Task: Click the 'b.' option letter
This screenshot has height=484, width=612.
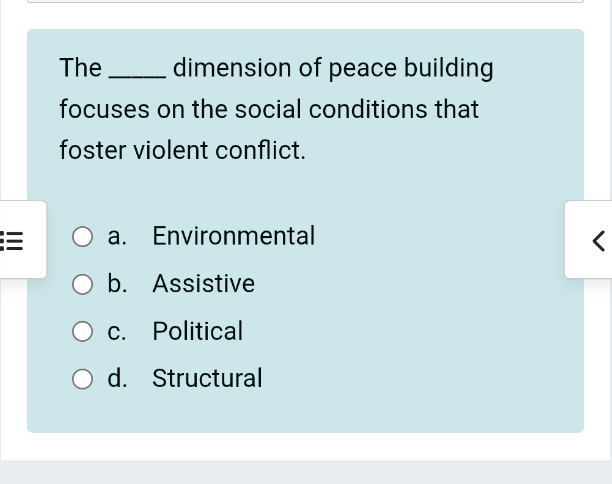Action: point(117,283)
